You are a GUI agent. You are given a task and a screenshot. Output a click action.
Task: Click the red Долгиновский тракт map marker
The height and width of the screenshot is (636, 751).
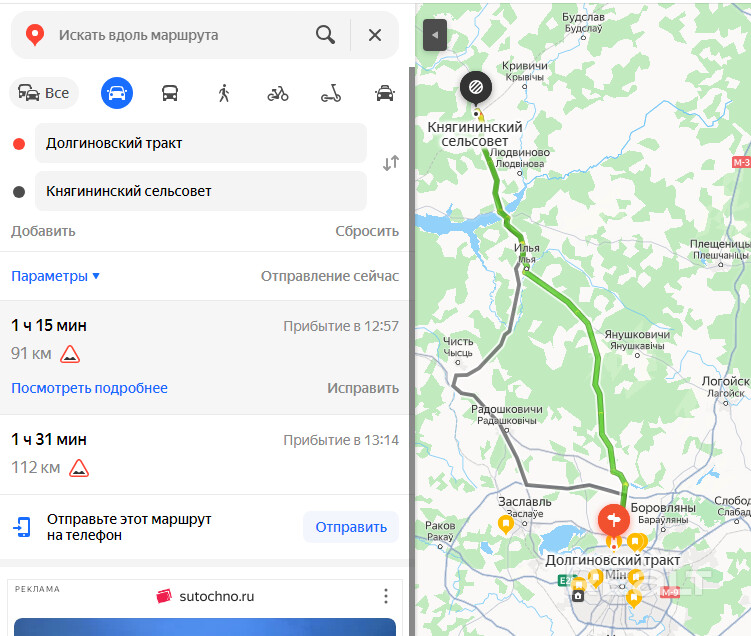pyautogui.click(x=614, y=521)
